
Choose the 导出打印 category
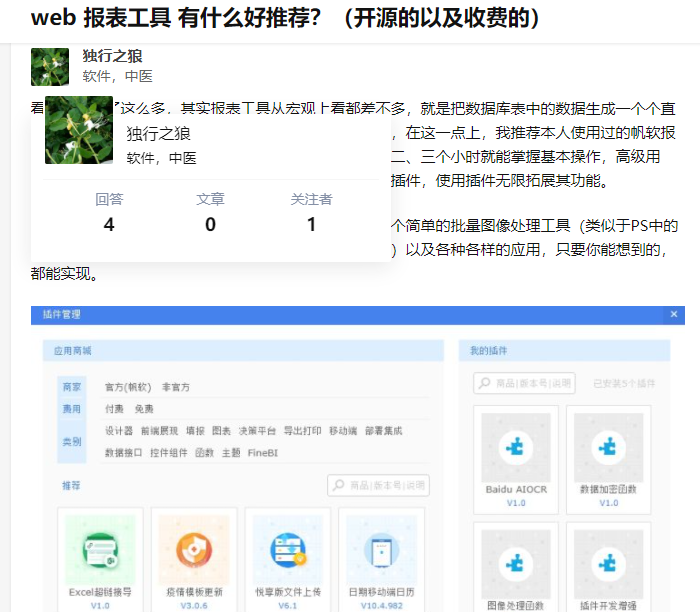[302, 431]
